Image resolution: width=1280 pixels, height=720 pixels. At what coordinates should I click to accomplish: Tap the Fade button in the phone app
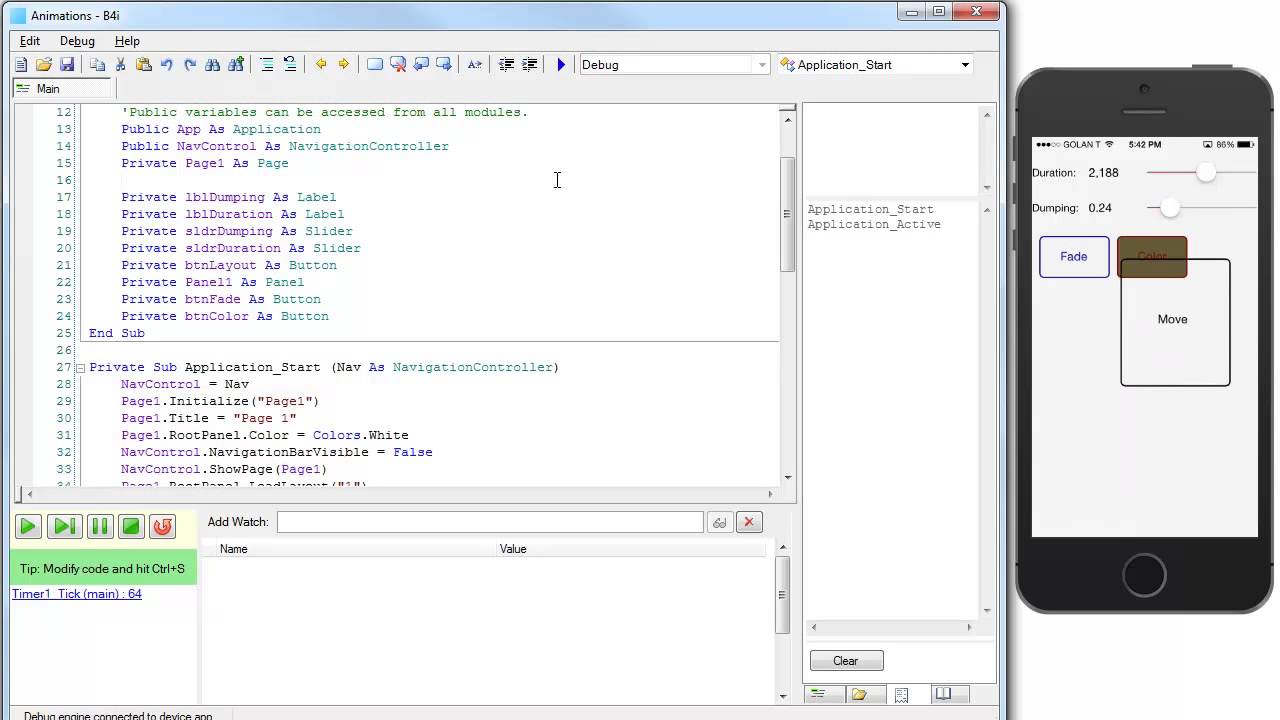1074,257
